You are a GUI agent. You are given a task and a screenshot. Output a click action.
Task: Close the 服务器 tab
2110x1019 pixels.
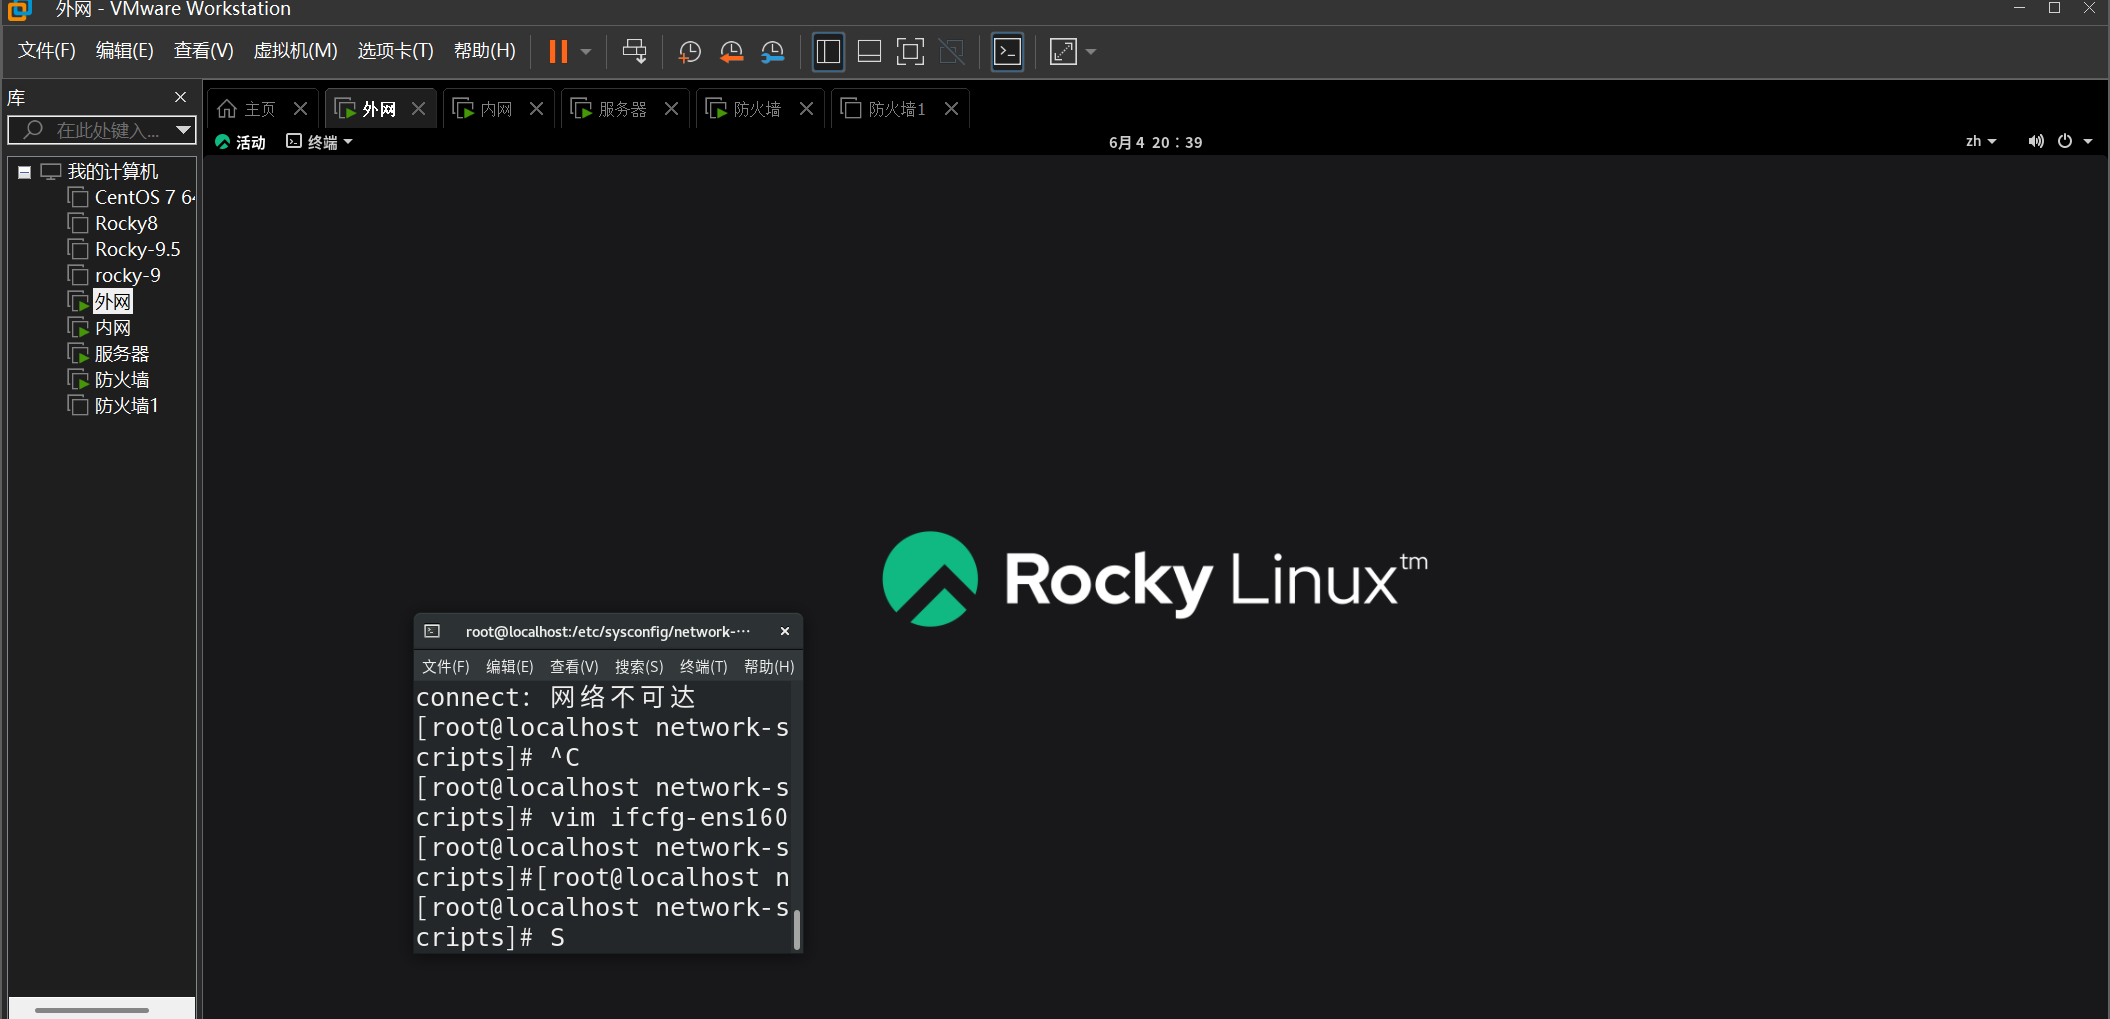pyautogui.click(x=672, y=108)
